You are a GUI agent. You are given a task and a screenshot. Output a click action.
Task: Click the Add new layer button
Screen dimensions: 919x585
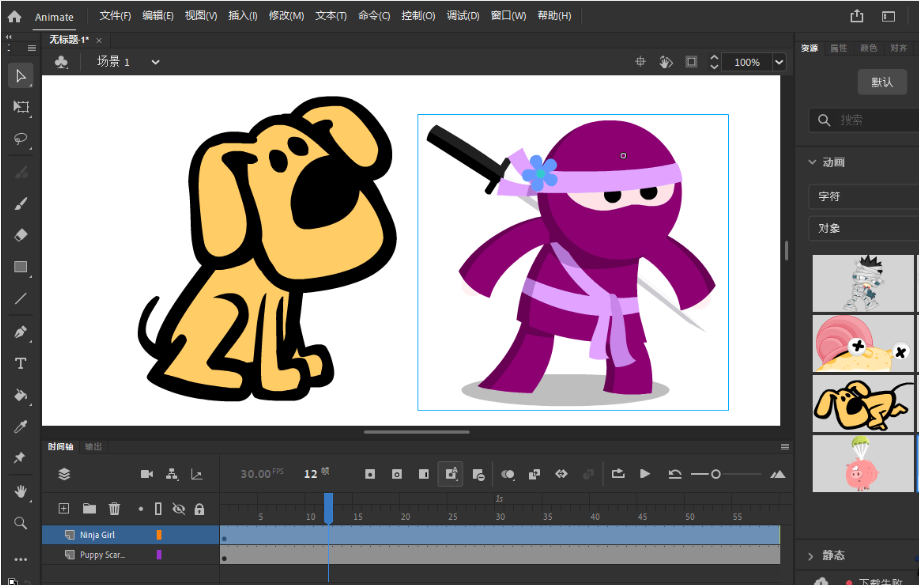coord(63,508)
